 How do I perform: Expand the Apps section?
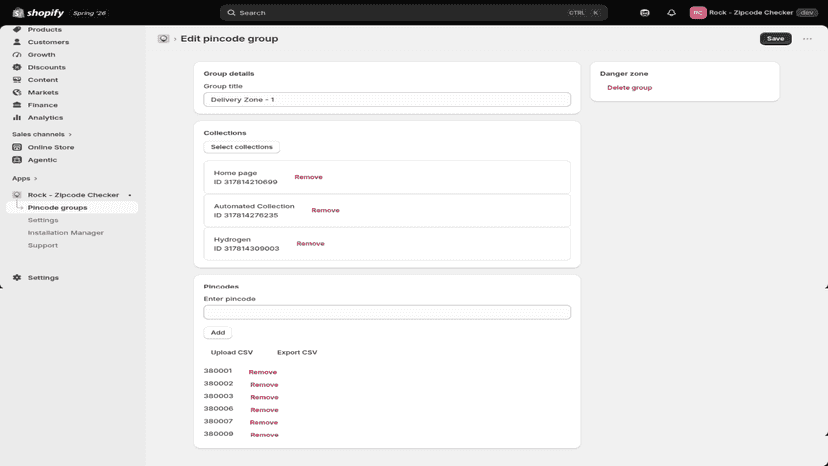[x=25, y=179]
